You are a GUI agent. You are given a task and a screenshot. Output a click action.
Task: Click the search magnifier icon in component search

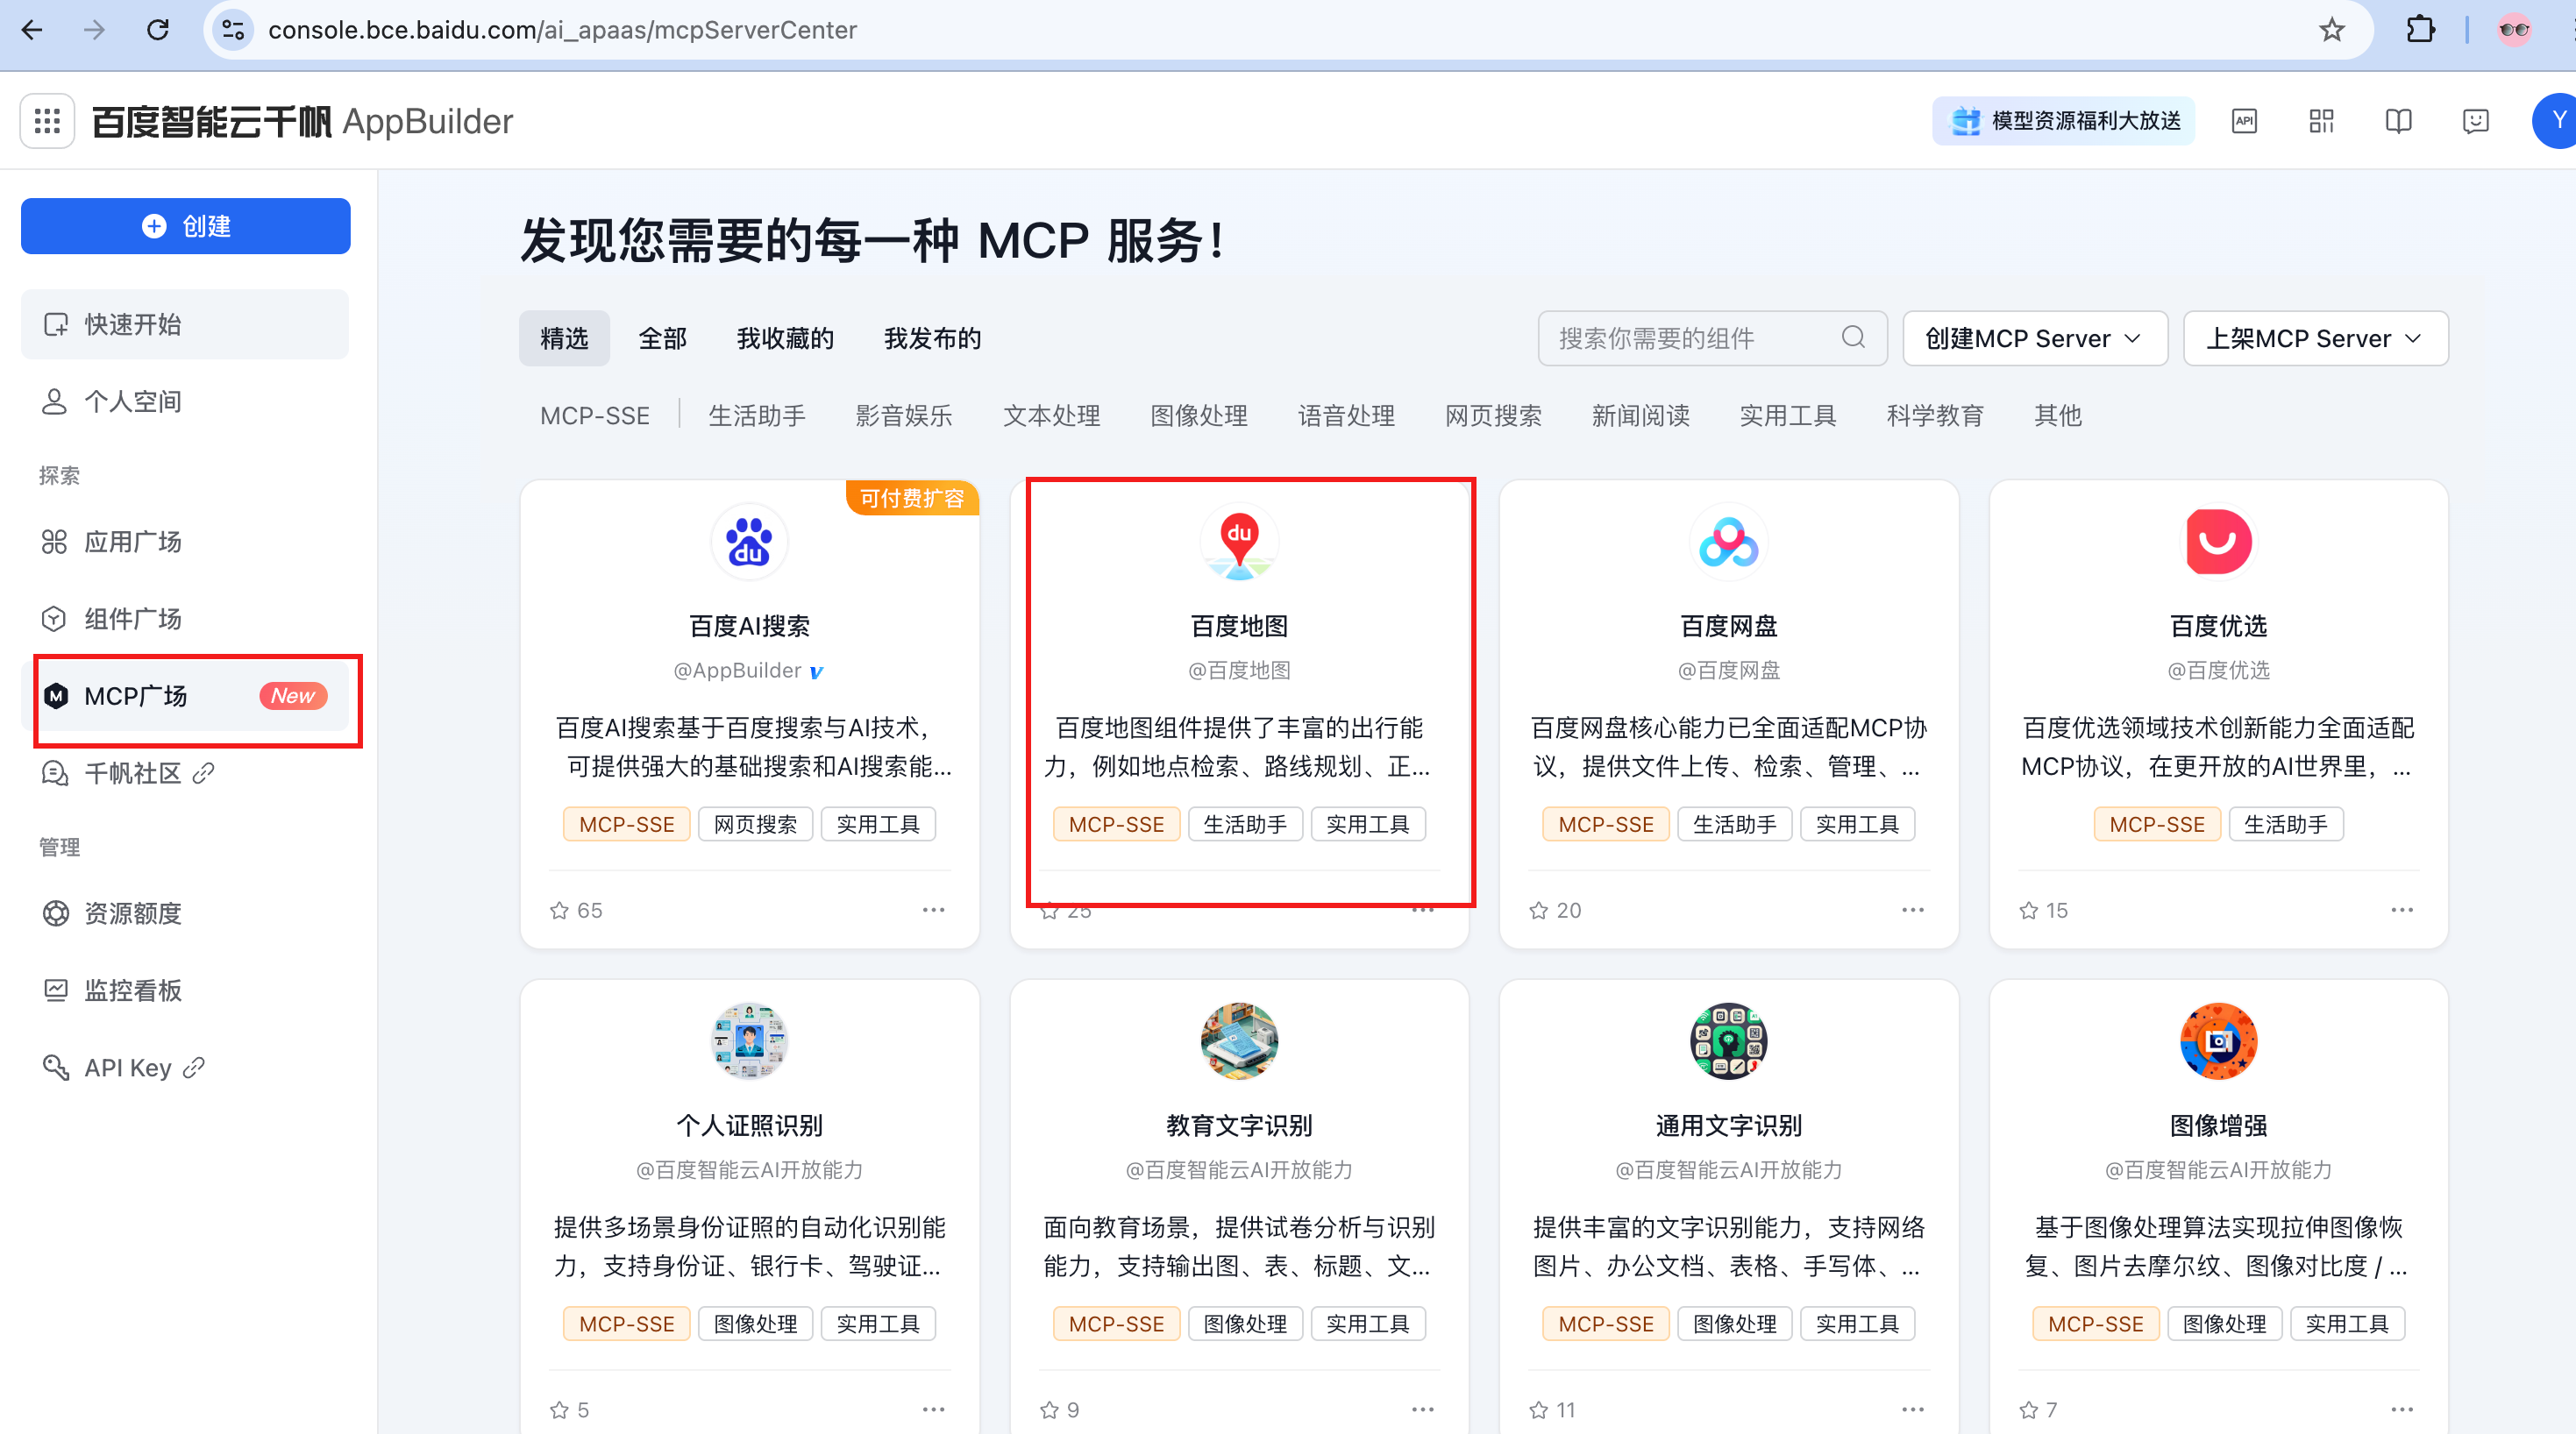[1853, 338]
